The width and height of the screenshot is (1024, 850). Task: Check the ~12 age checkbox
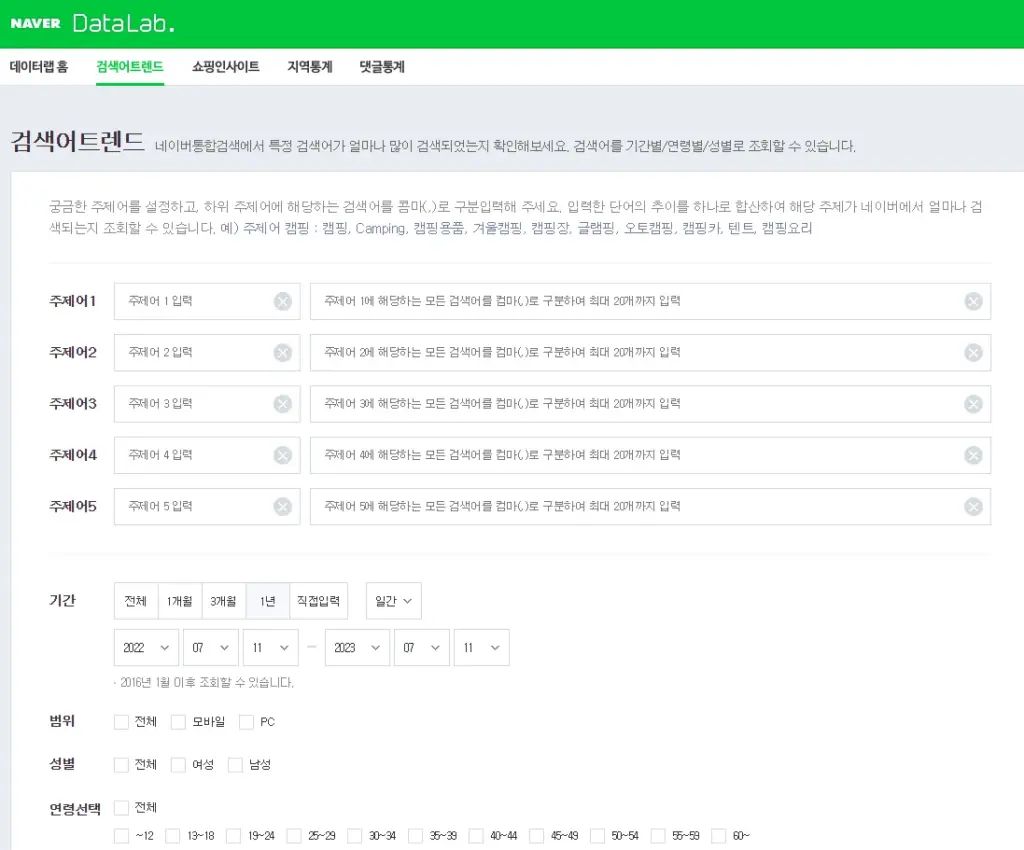click(121, 836)
